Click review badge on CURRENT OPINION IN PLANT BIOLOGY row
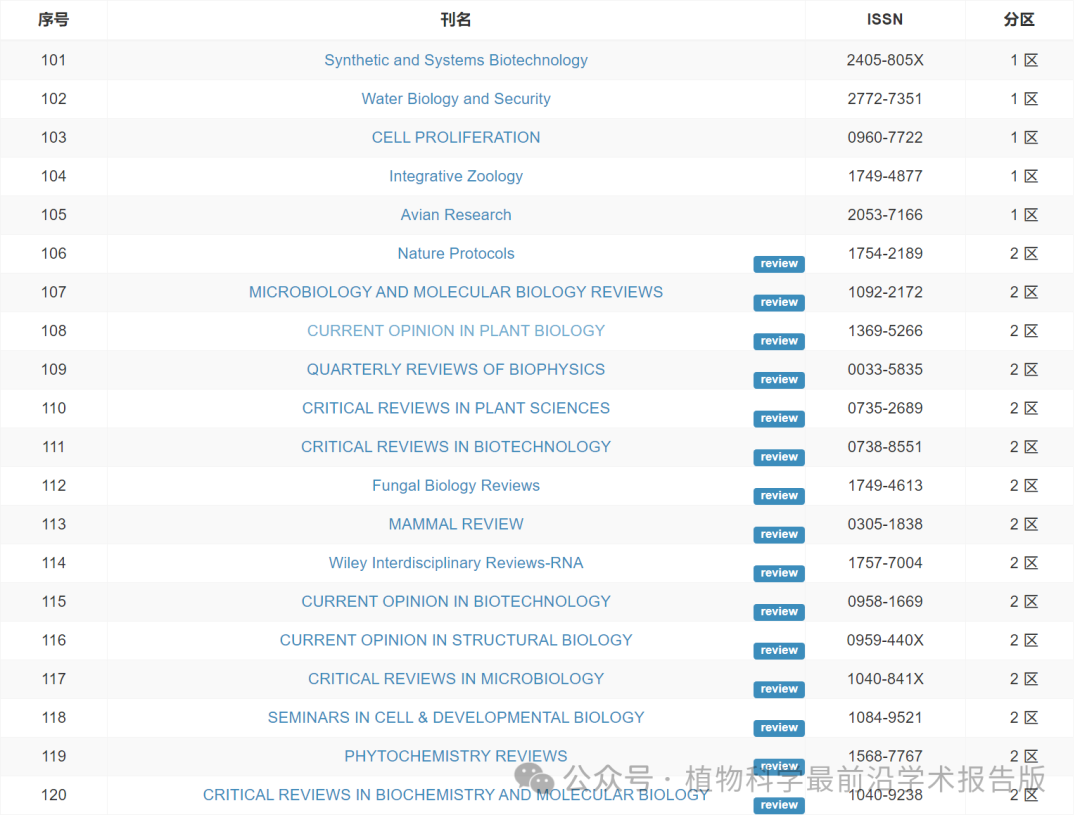 point(778,341)
